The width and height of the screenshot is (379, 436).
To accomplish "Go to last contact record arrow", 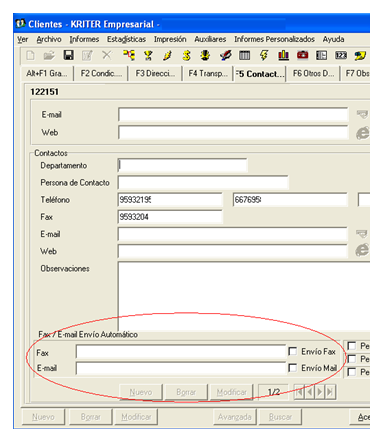I will coord(330,392).
